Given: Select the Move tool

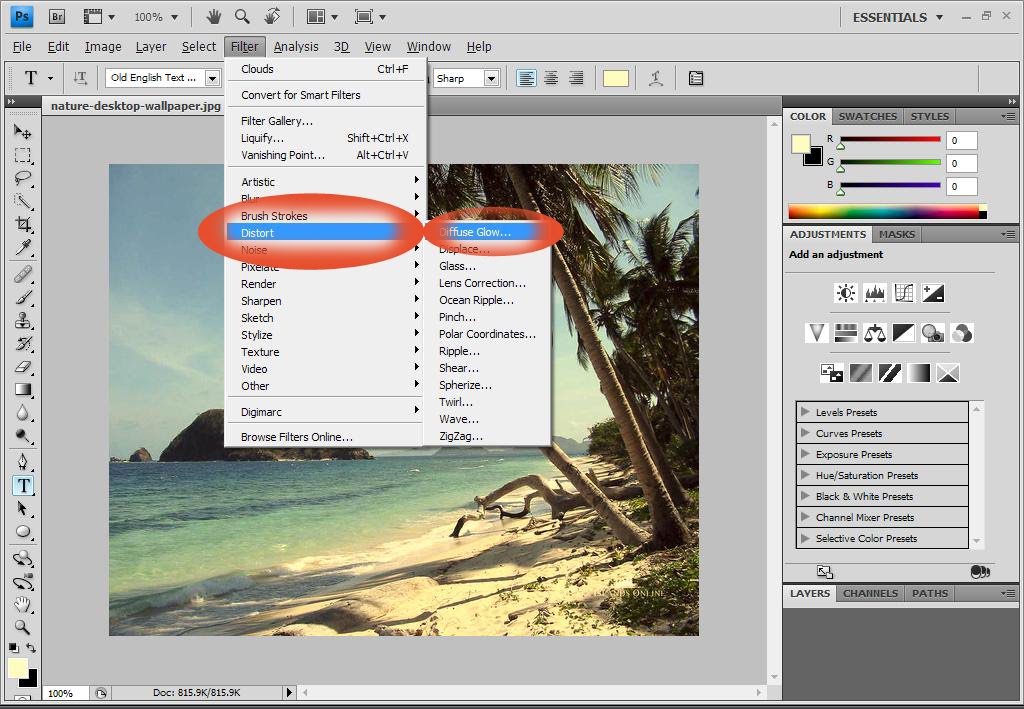Looking at the screenshot, I should tap(23, 132).
